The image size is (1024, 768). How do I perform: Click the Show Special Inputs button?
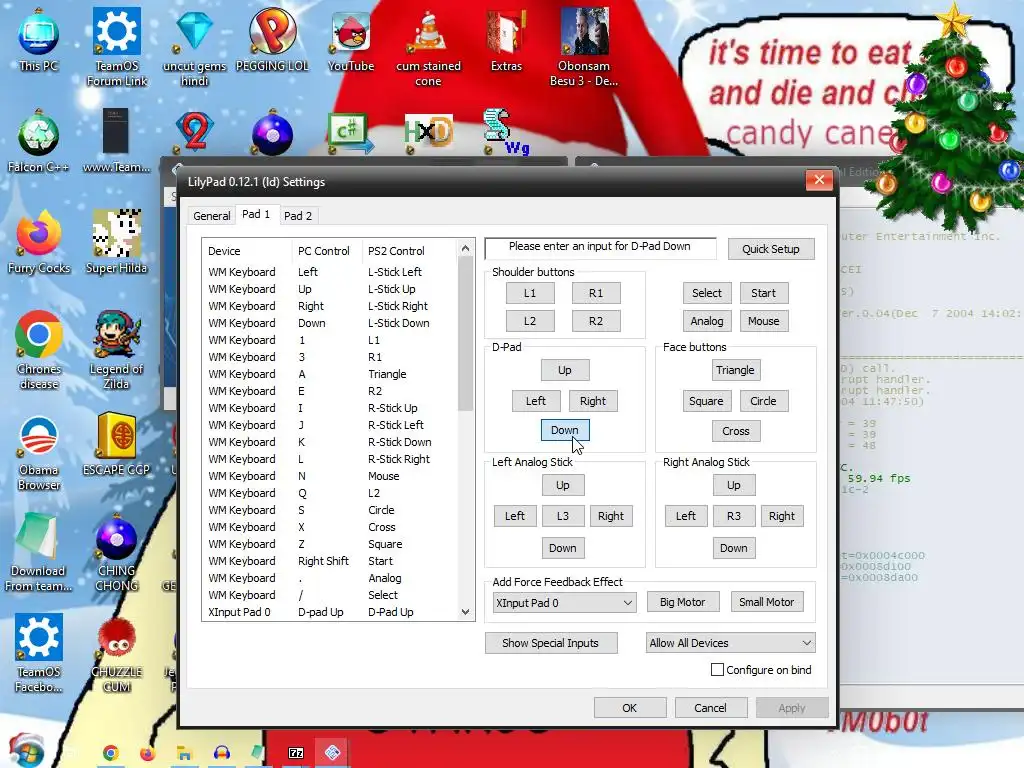tap(551, 643)
